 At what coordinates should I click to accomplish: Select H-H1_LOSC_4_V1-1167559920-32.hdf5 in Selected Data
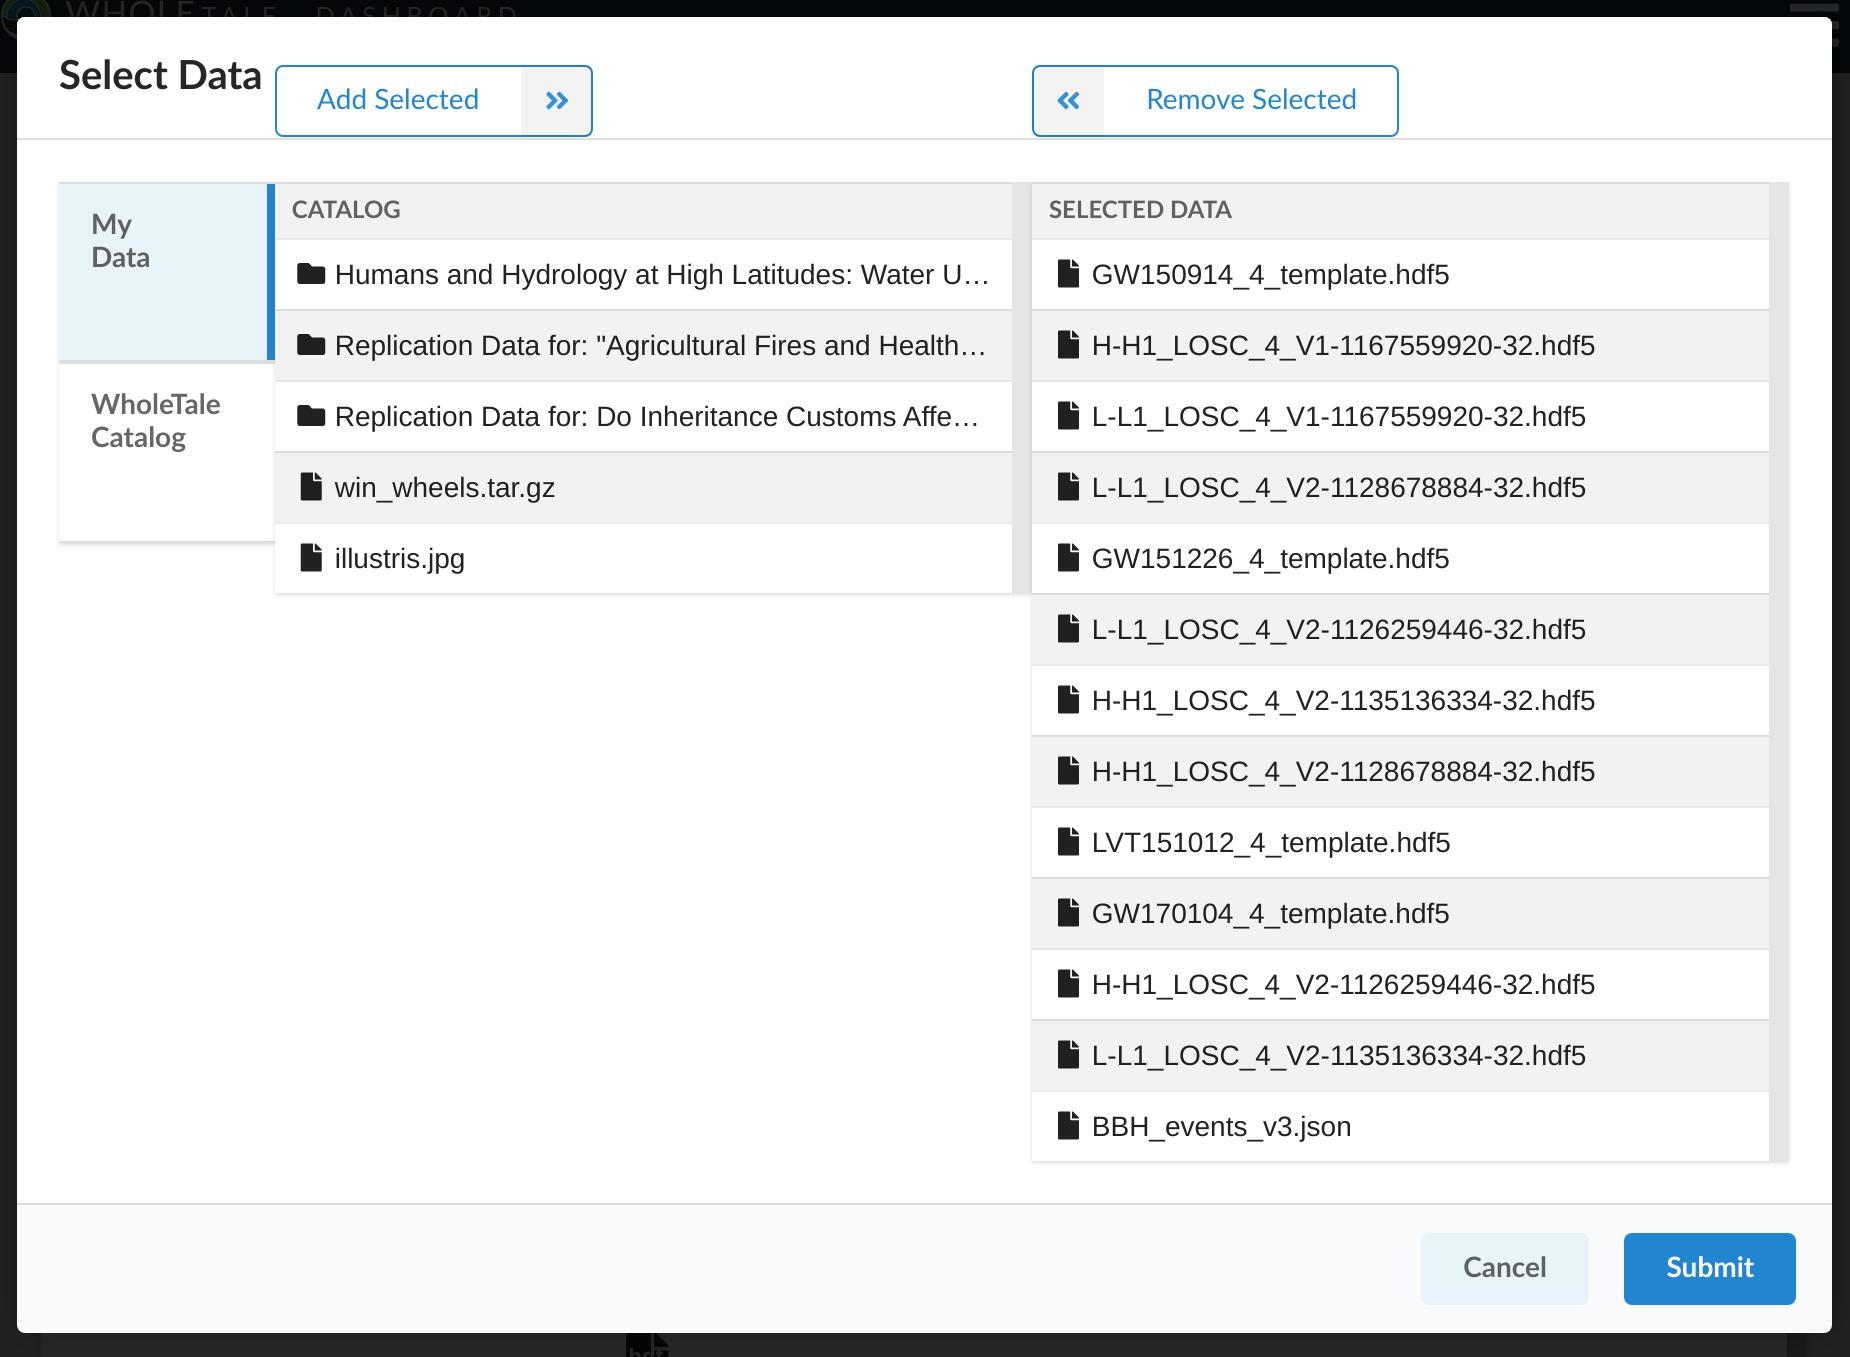[1343, 344]
